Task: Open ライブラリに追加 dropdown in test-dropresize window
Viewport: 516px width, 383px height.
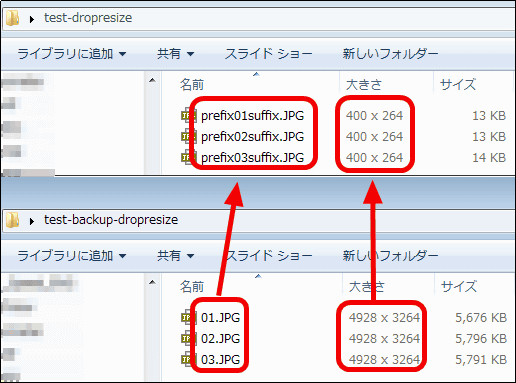Action: 72,54
